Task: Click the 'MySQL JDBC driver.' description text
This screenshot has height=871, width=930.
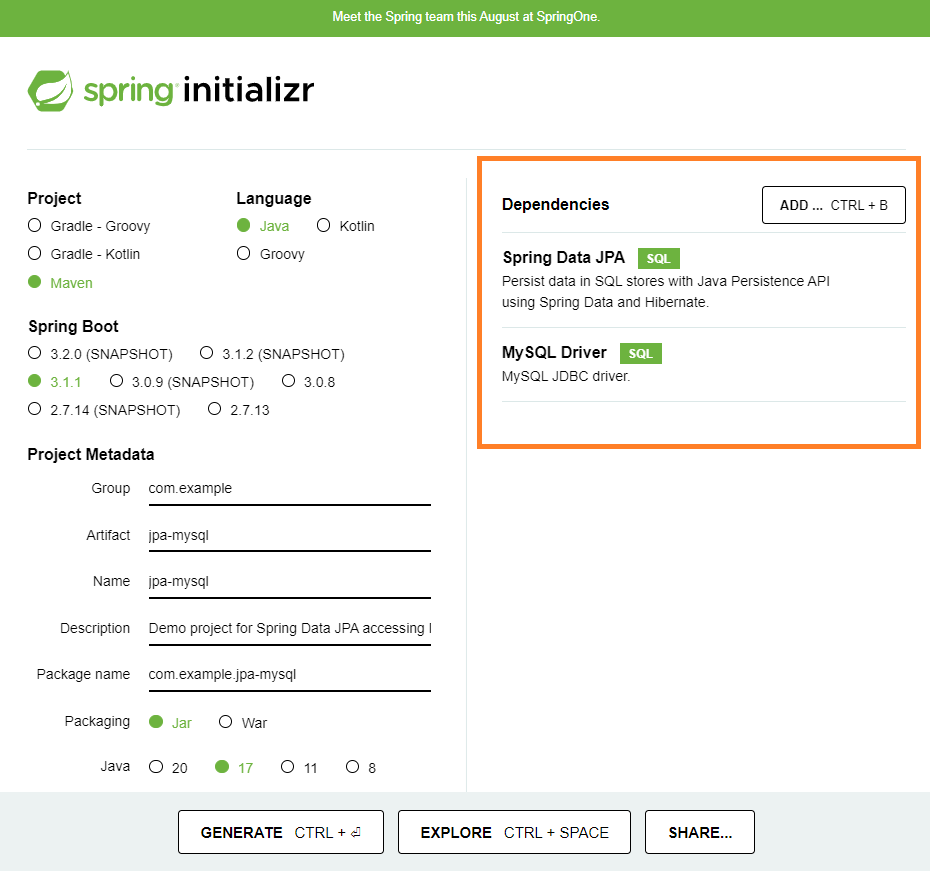Action: [x=566, y=377]
